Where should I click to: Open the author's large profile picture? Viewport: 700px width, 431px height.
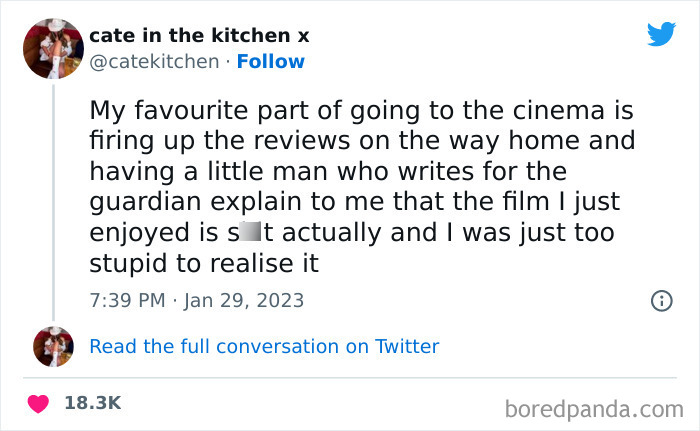click(52, 49)
